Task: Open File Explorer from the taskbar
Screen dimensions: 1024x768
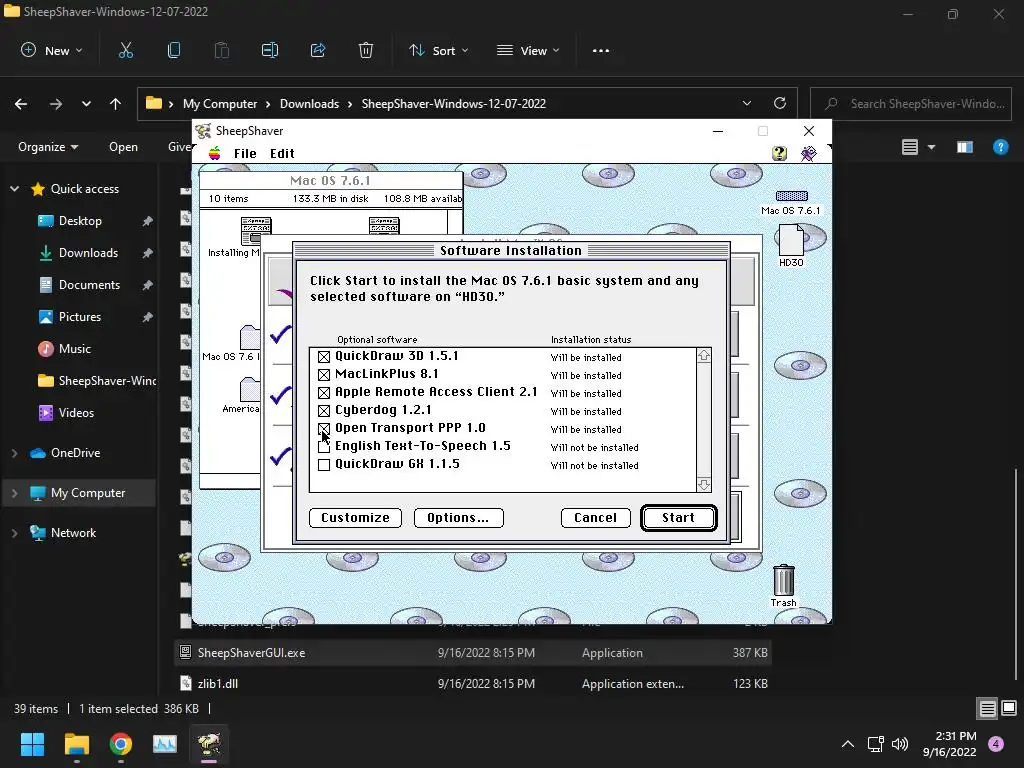Action: point(76,744)
